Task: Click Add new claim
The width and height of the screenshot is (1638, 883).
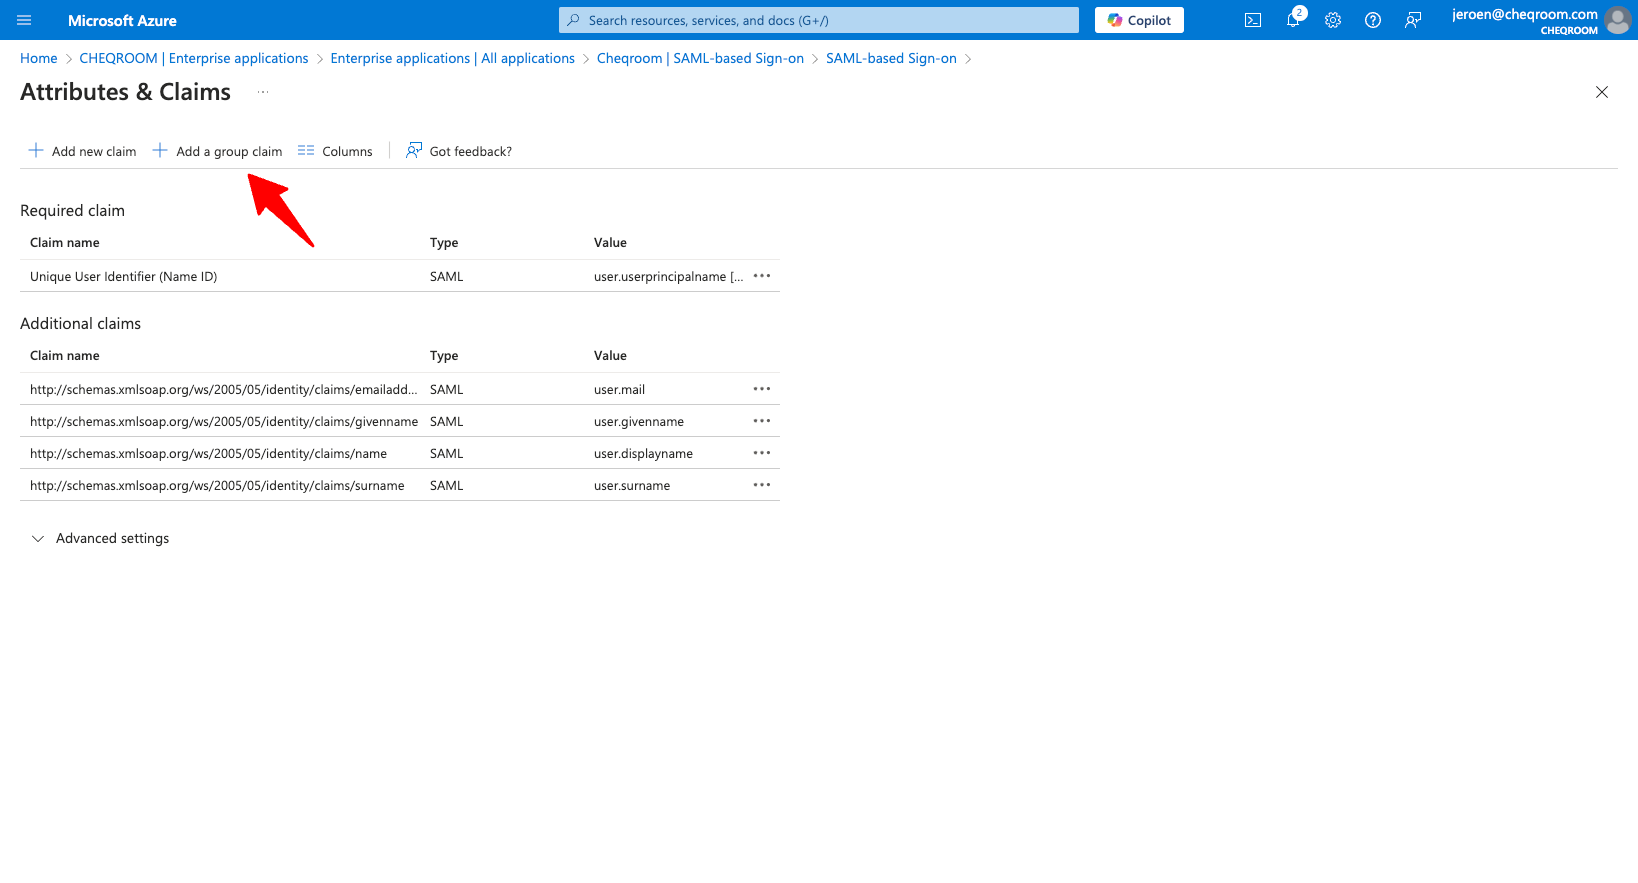Action: tap(83, 151)
